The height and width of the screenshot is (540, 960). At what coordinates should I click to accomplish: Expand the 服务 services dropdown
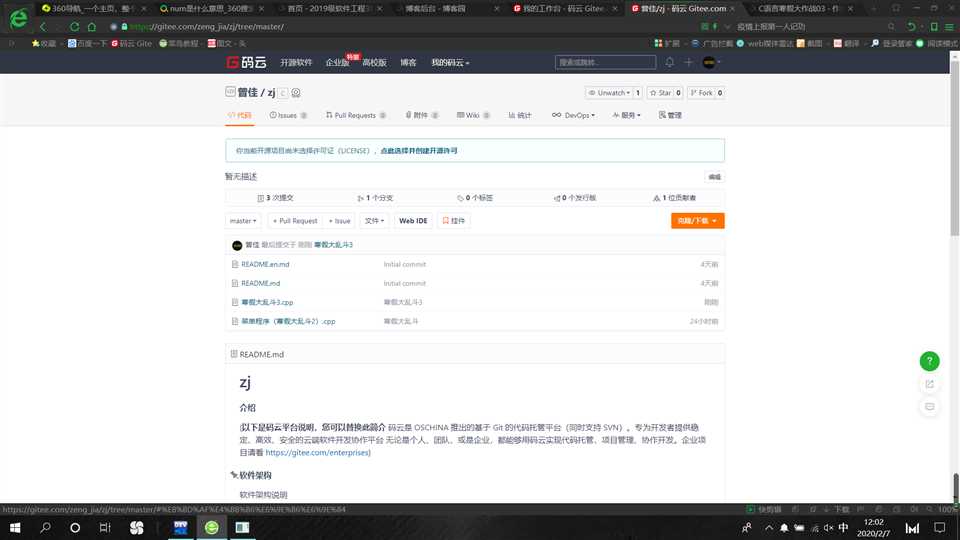click(626, 115)
